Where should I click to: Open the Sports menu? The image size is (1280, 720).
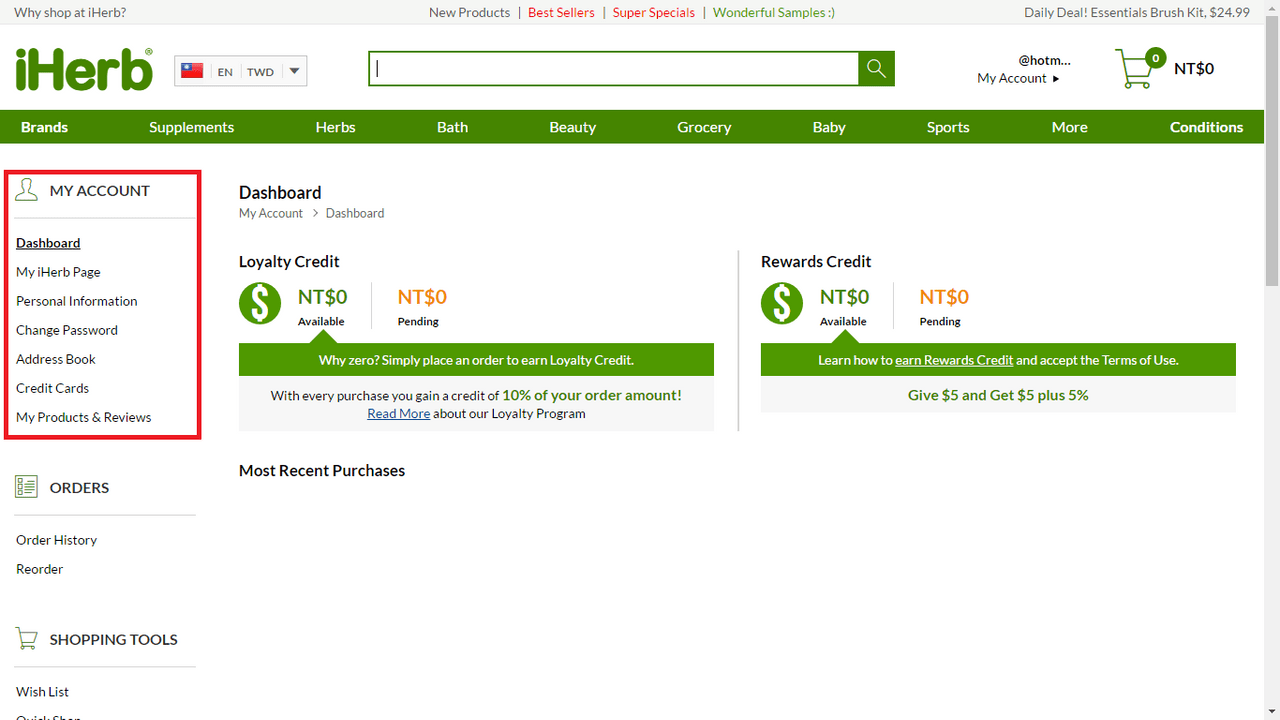pyautogui.click(x=948, y=127)
